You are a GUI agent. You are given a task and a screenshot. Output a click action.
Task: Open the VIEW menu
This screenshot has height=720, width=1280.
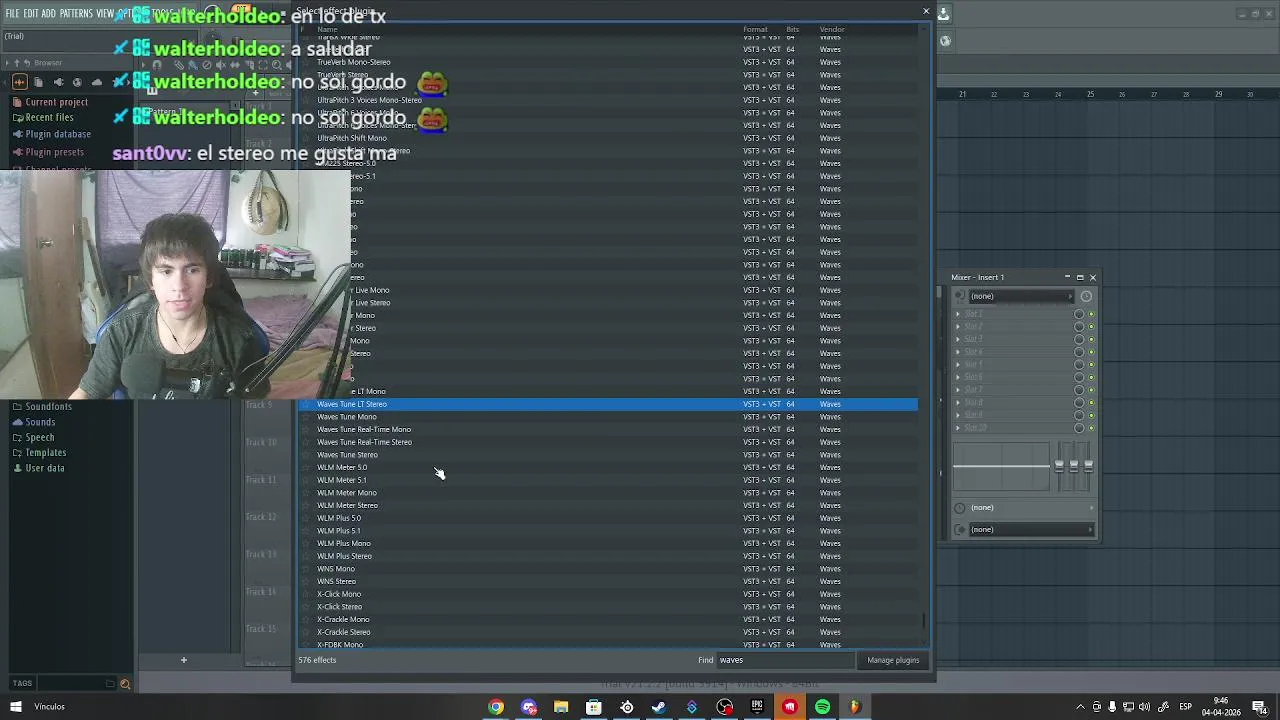tap(105, 14)
